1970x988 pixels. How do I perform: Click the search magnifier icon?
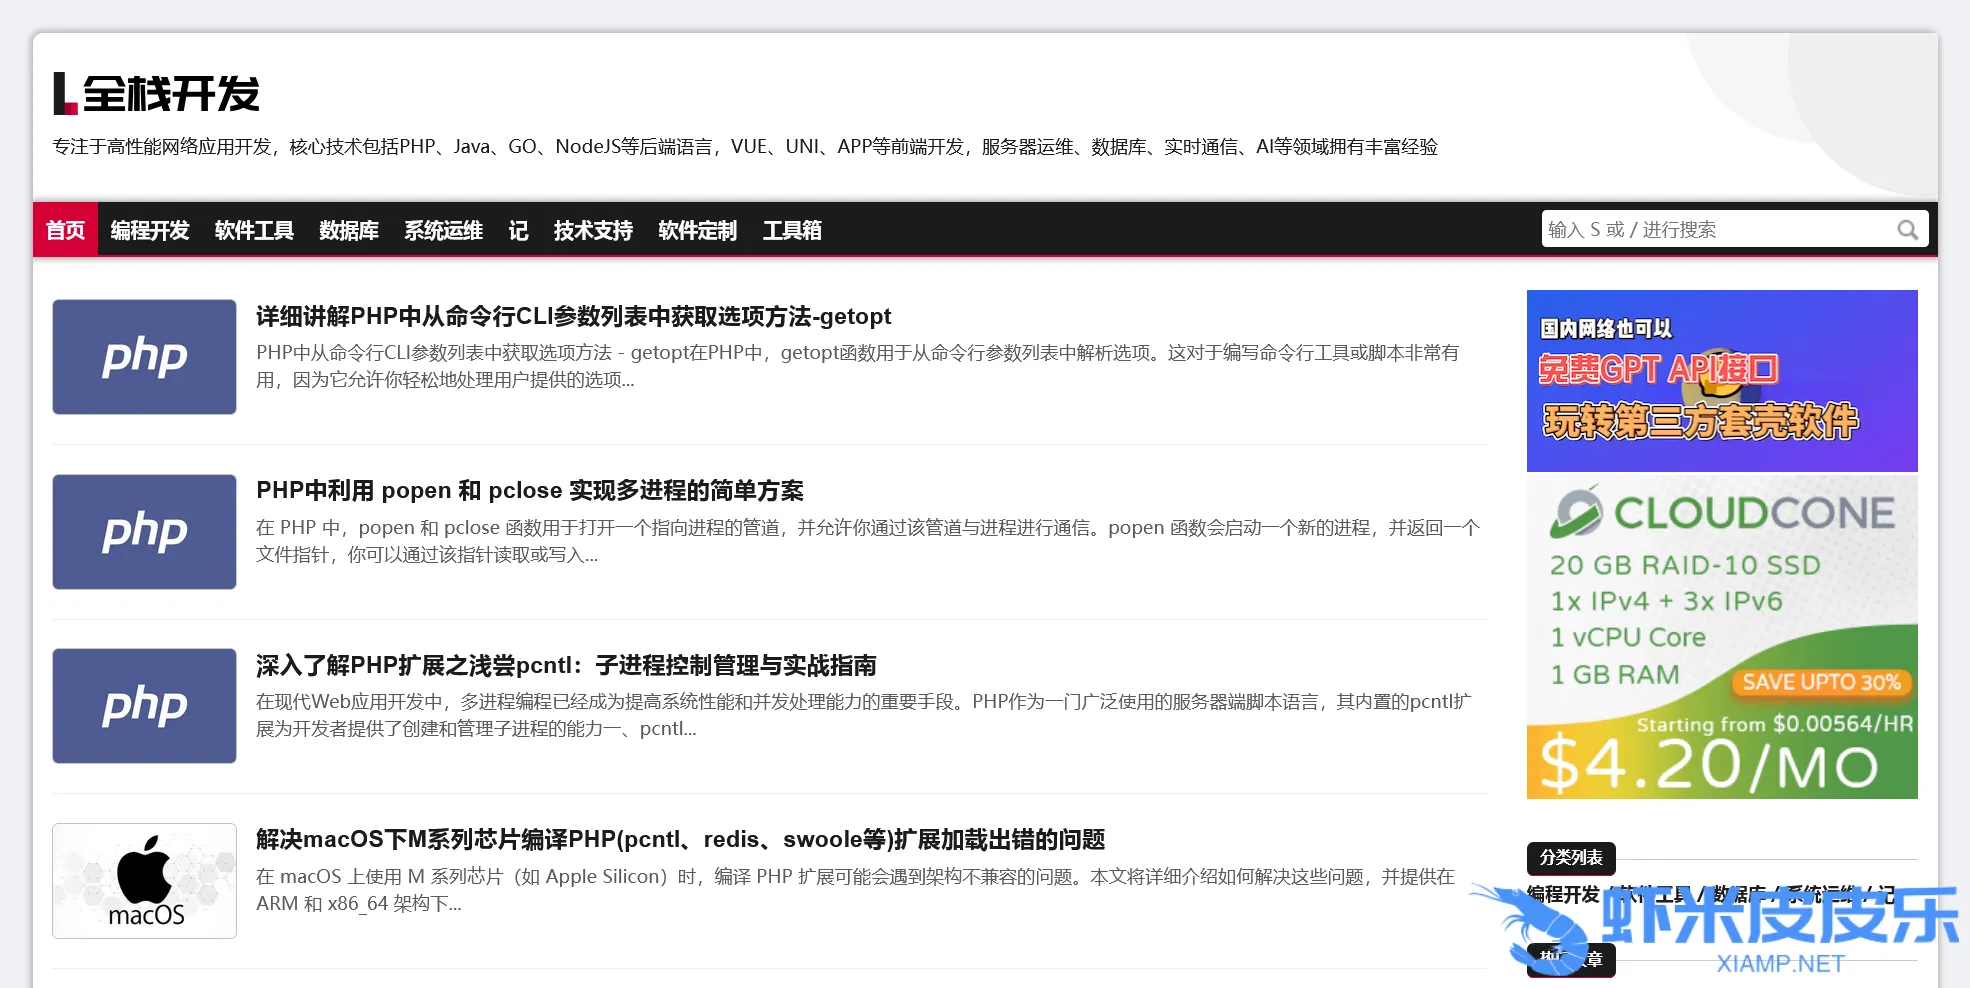coord(1907,230)
